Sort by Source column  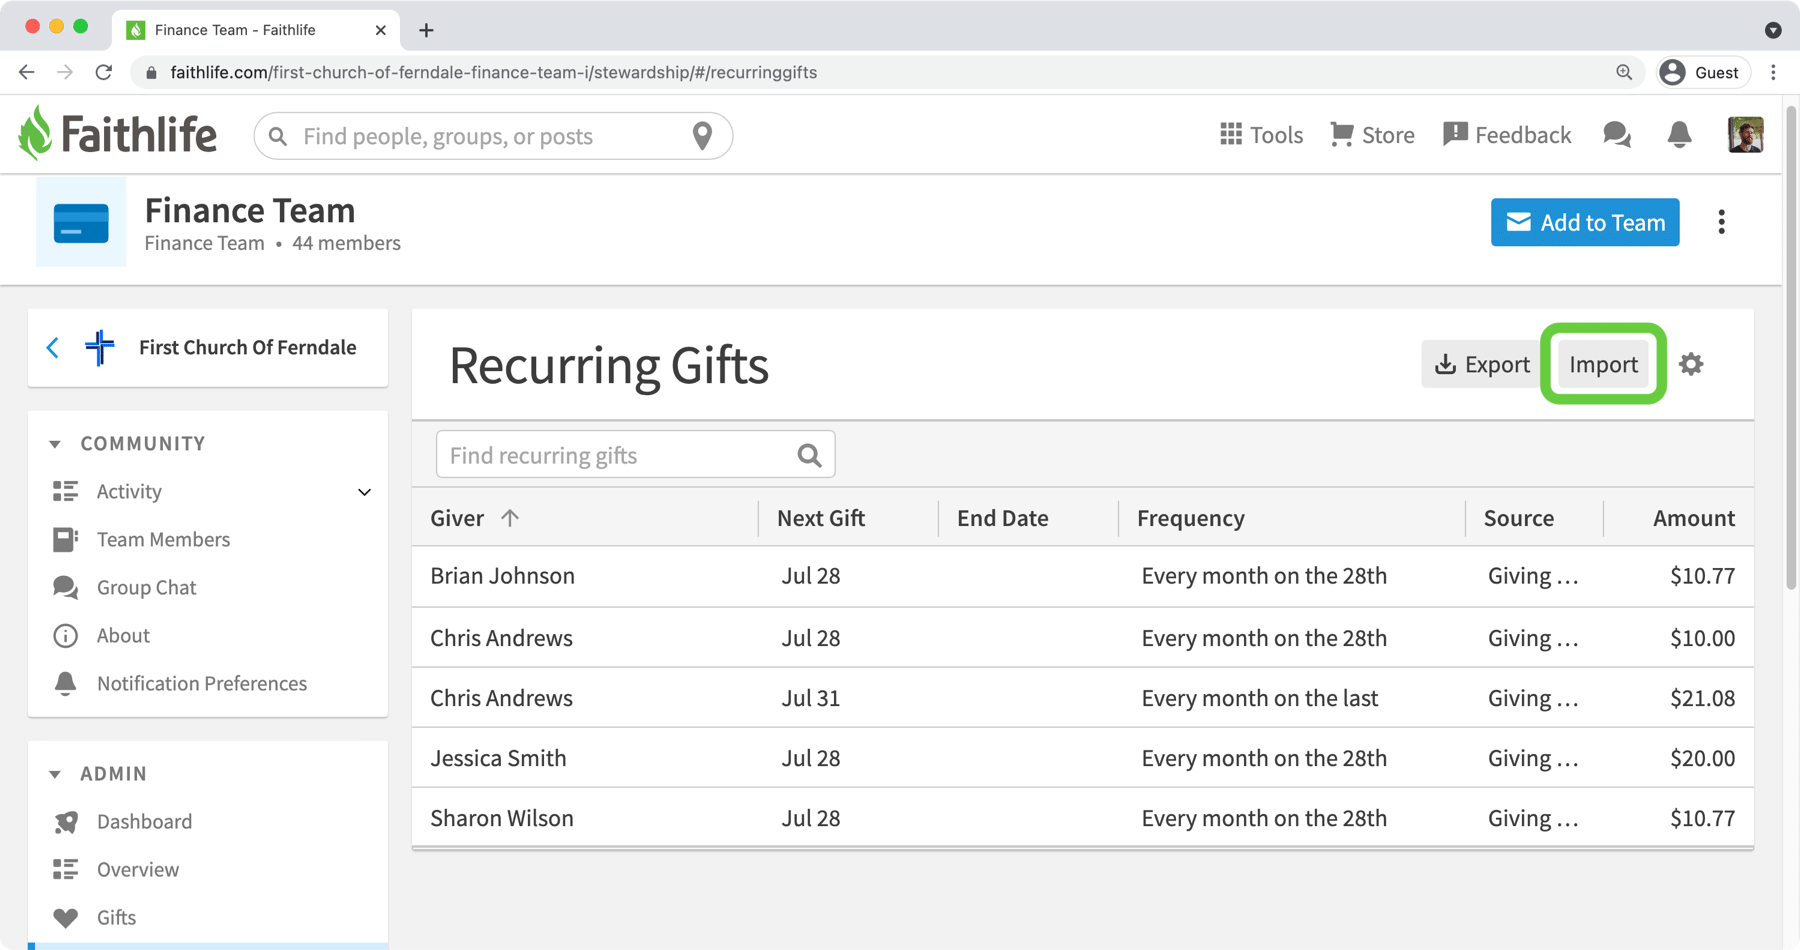coord(1519,518)
